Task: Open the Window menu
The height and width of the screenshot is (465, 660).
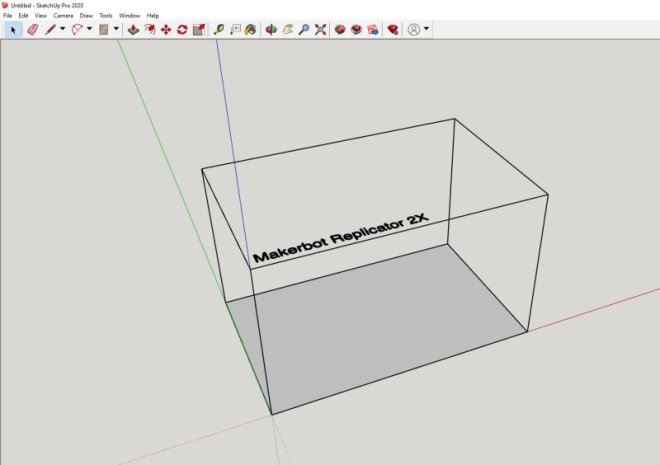Action: click(x=129, y=16)
